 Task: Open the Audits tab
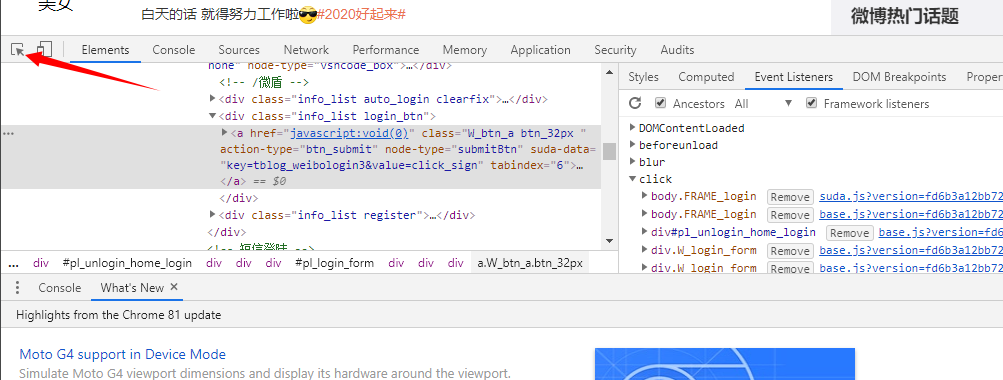677,50
